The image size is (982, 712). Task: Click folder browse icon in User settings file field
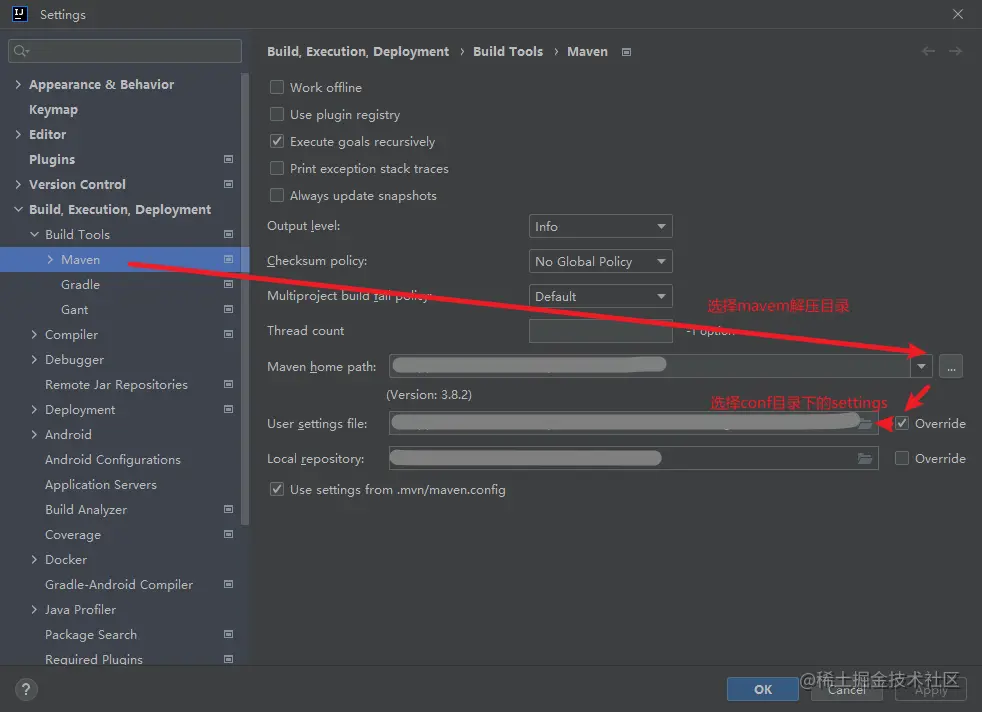[865, 424]
